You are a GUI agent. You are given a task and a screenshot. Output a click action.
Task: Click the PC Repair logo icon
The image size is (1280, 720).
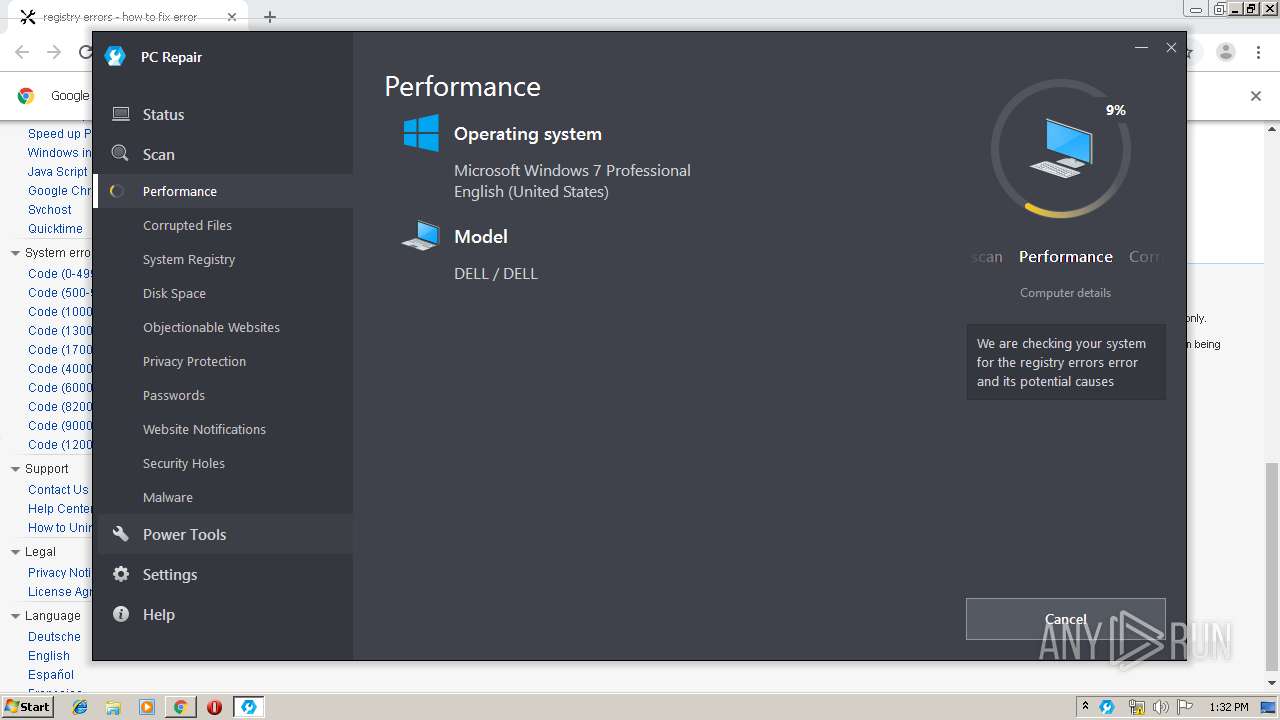point(115,57)
